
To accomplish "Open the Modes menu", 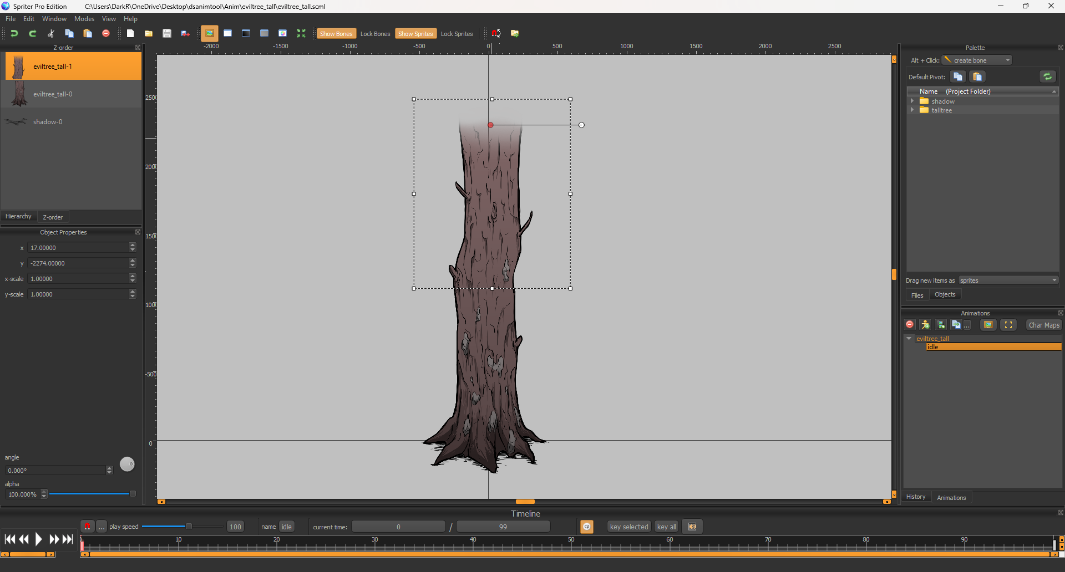I will pyautogui.click(x=84, y=19).
